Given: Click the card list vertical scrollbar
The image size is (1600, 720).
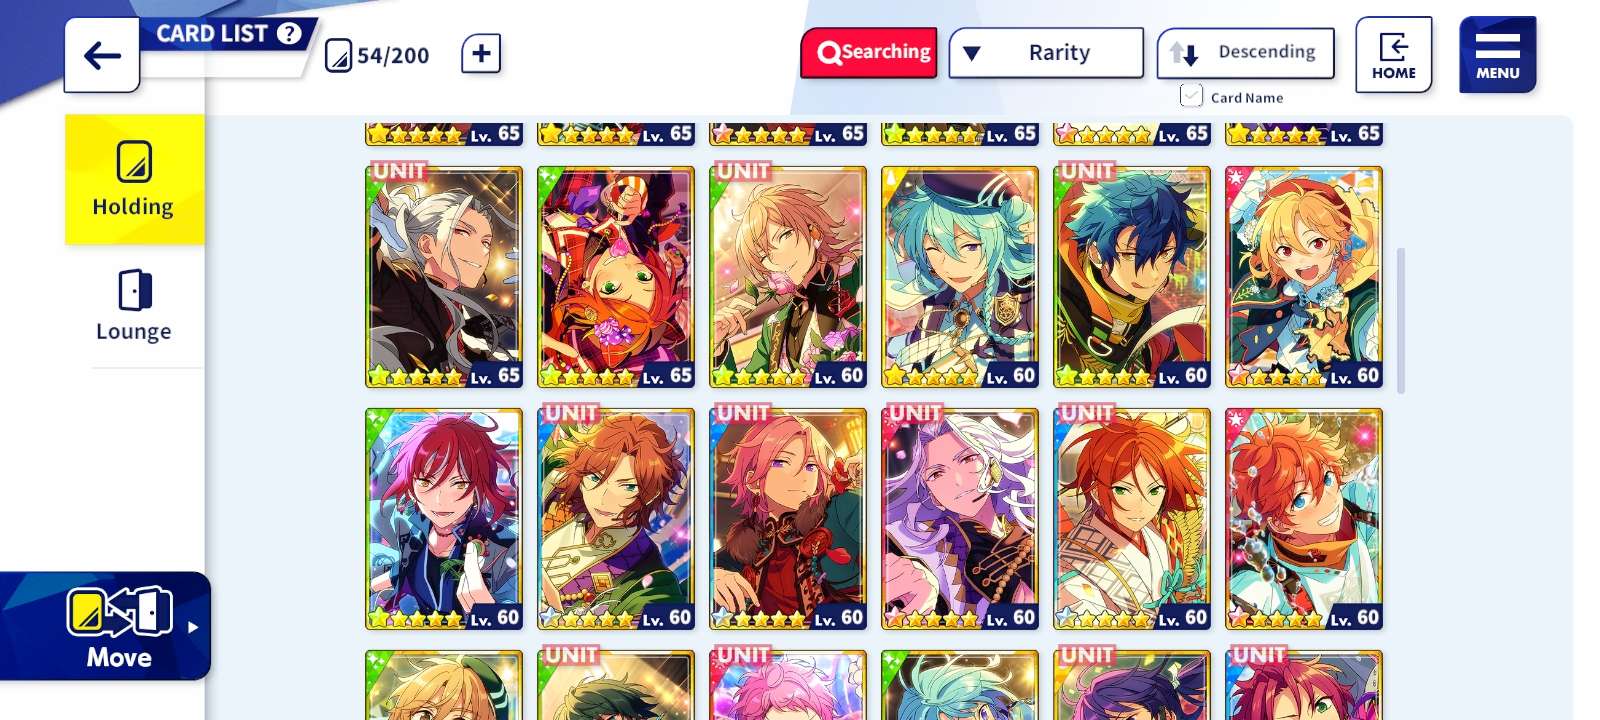Looking at the screenshot, I should click(1401, 320).
